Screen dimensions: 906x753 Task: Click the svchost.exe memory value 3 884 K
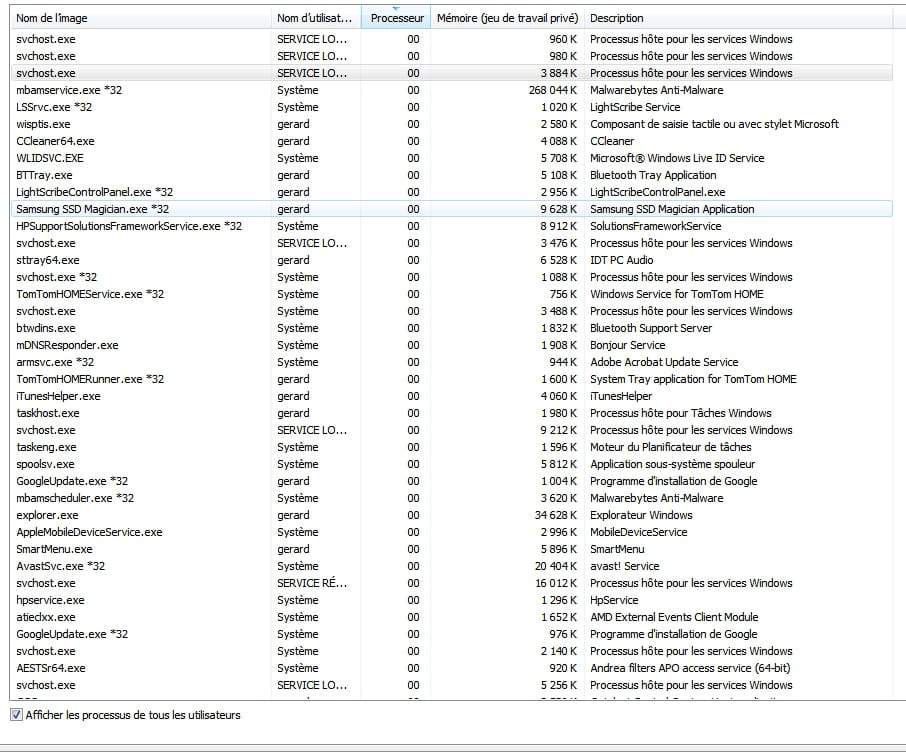click(559, 73)
